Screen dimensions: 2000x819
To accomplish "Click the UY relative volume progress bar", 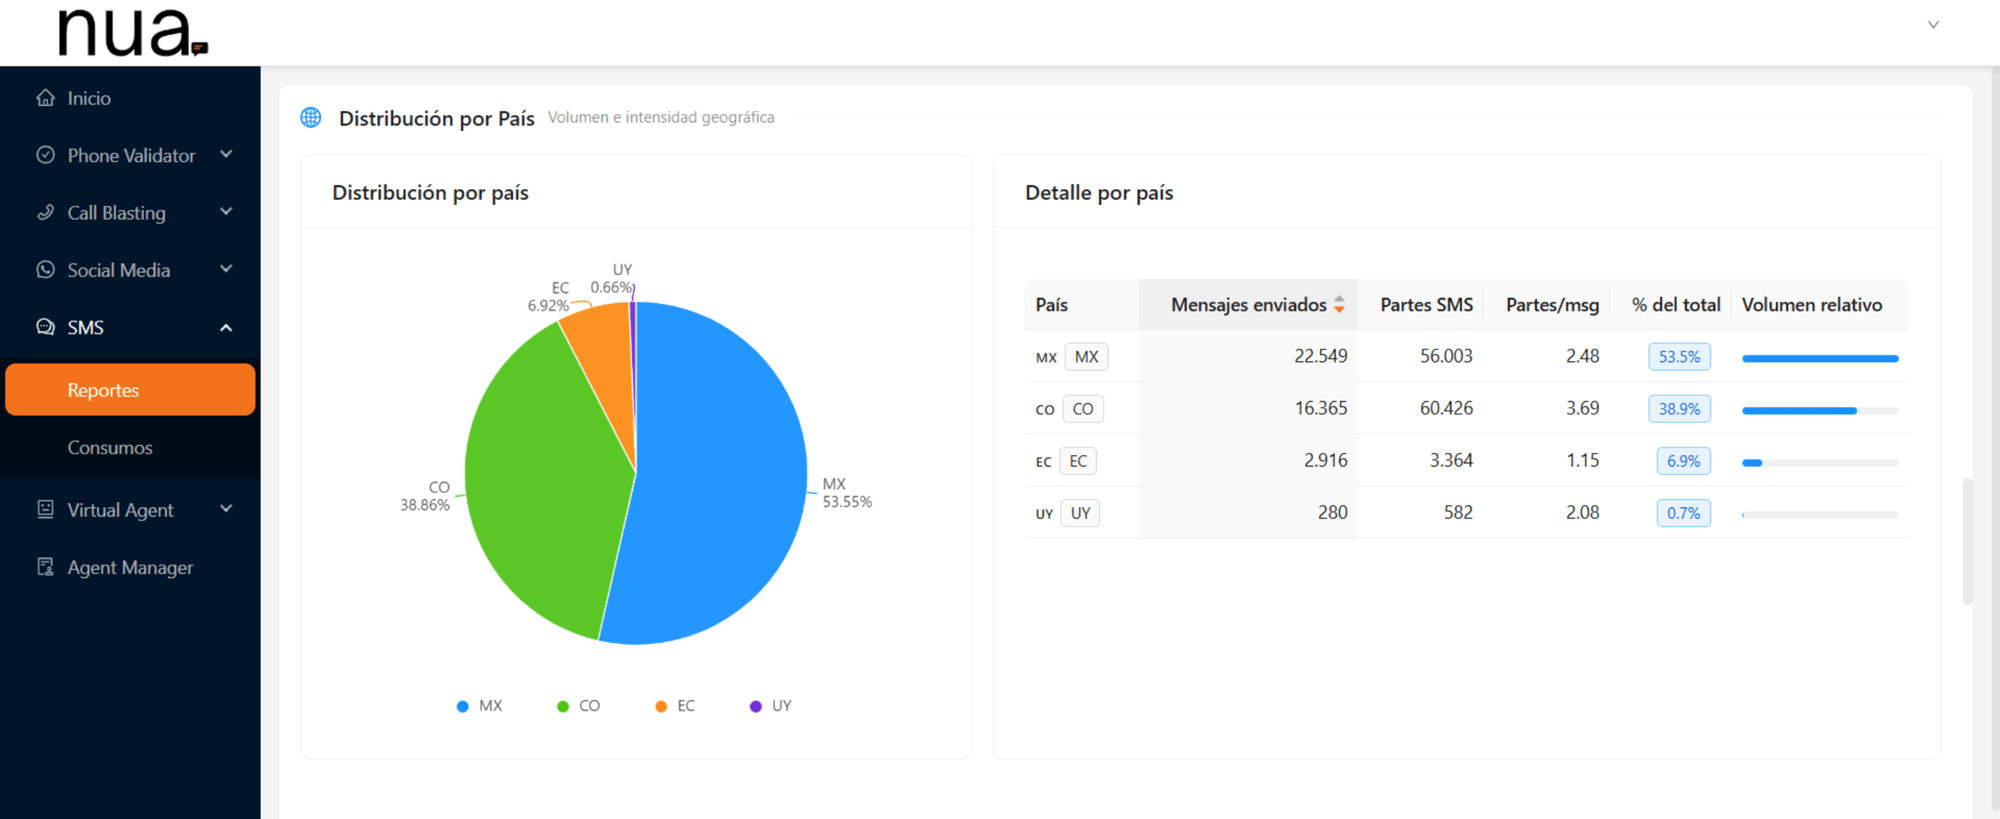I will coord(1820,514).
